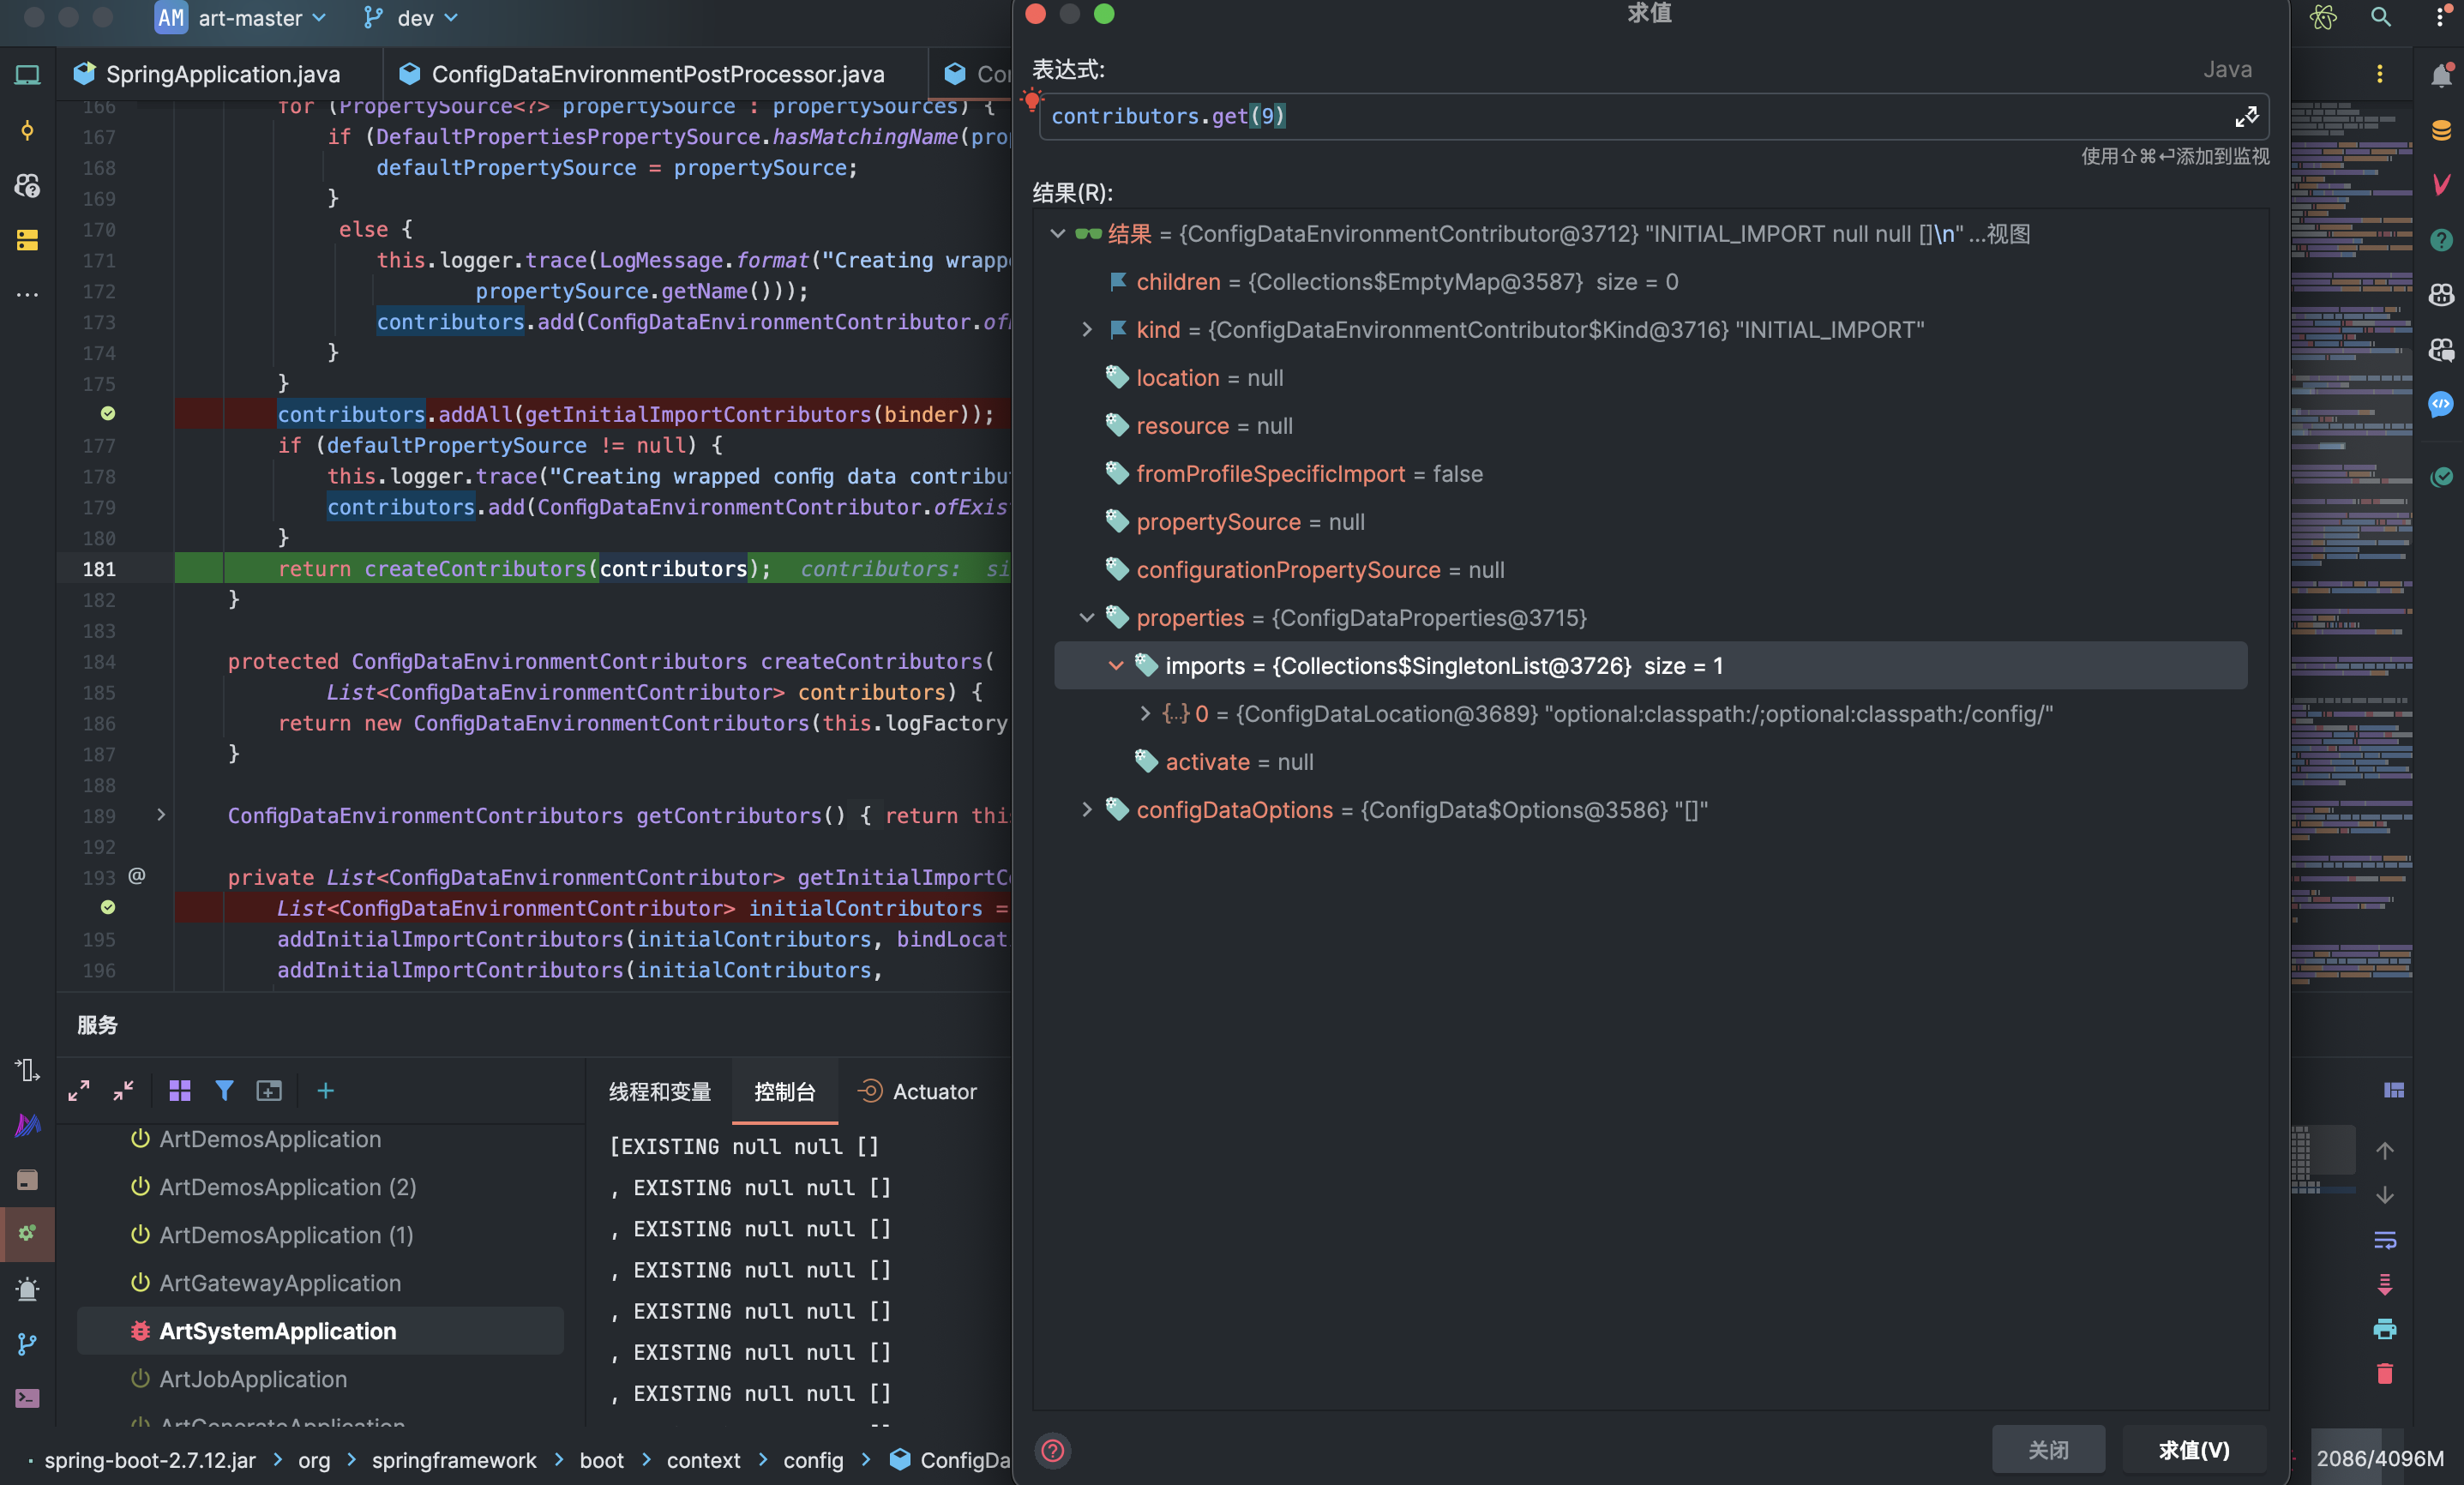Viewport: 2464px width, 1485px height.
Task: Click the 关闭 close button
Action: point(2047,1449)
